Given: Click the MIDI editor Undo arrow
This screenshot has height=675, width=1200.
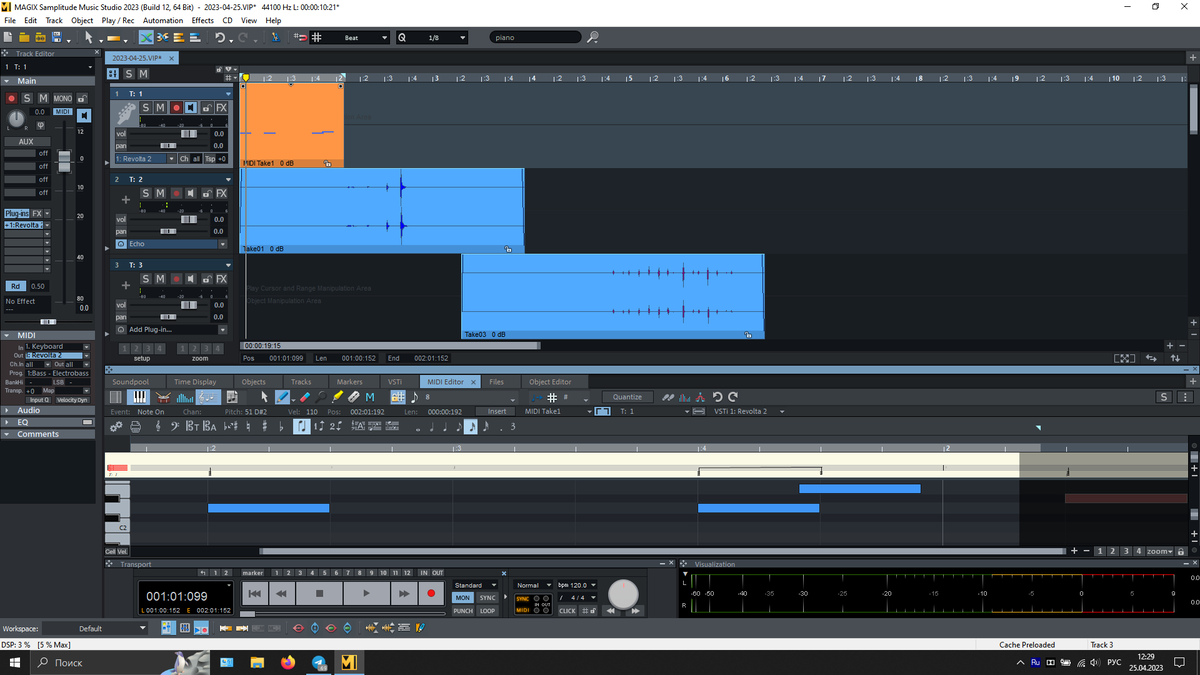Looking at the screenshot, I should tap(718, 397).
